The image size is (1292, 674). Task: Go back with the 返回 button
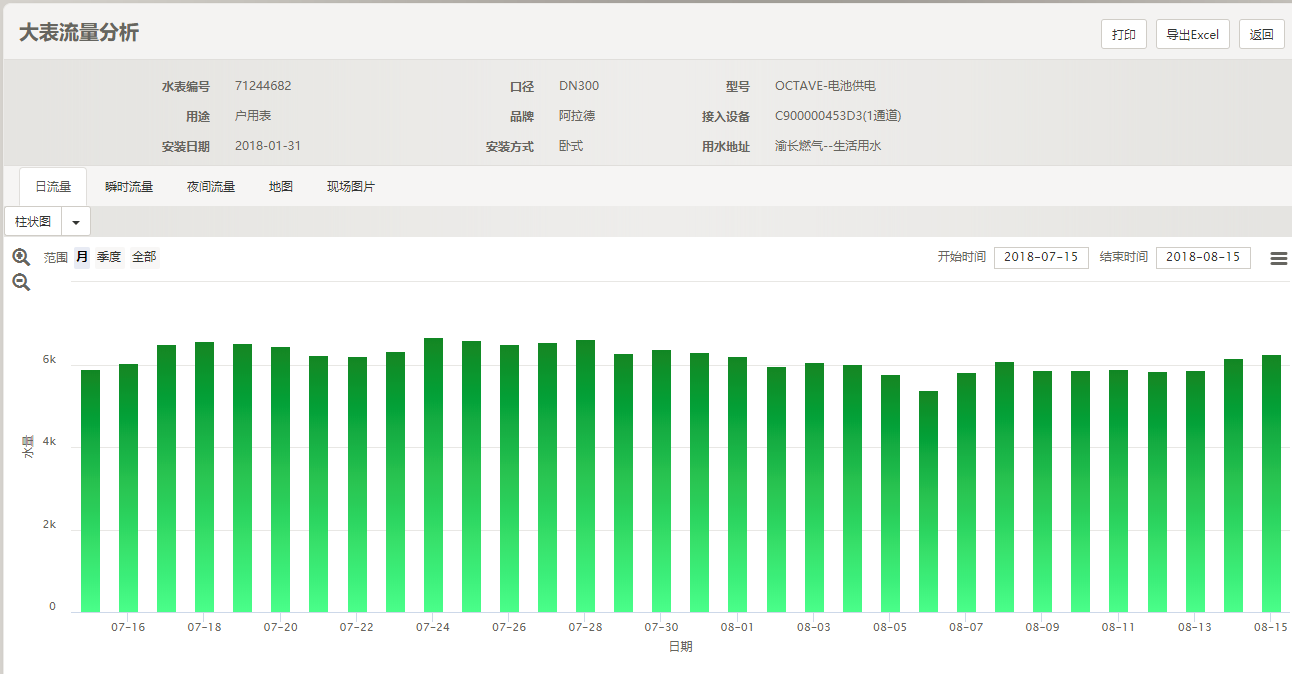[x=1262, y=34]
